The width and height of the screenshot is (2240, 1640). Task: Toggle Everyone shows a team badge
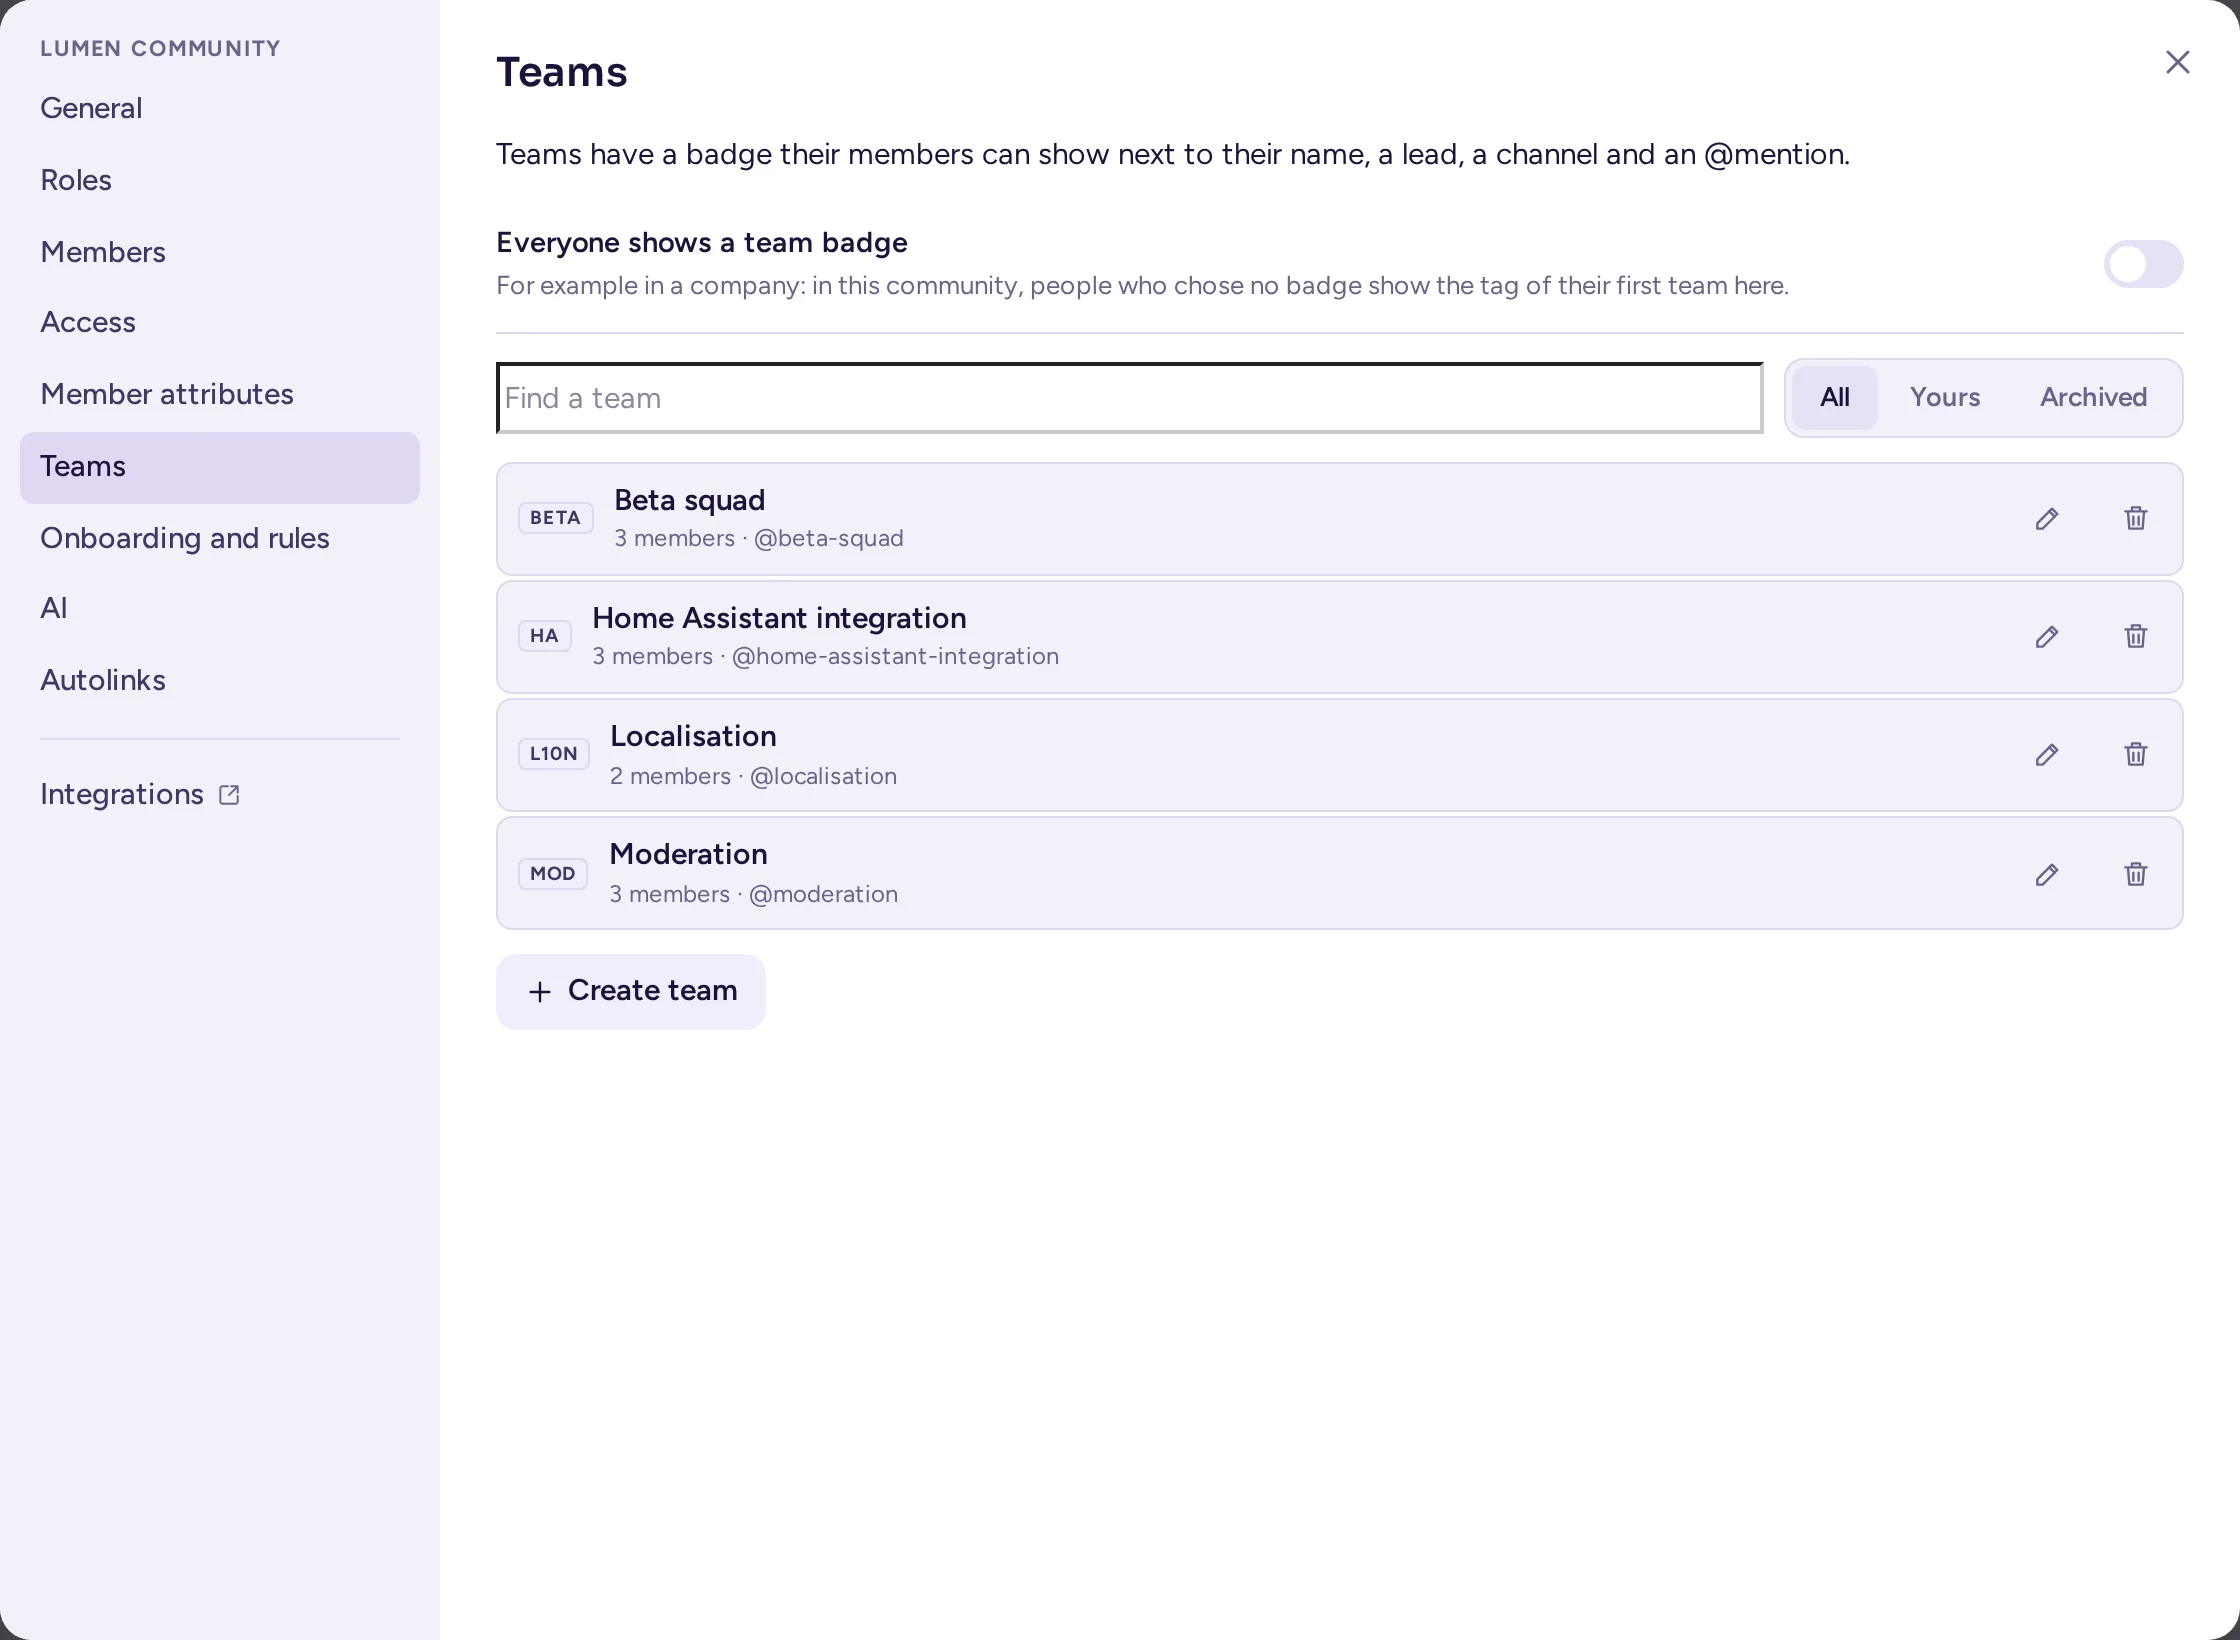tap(2143, 264)
